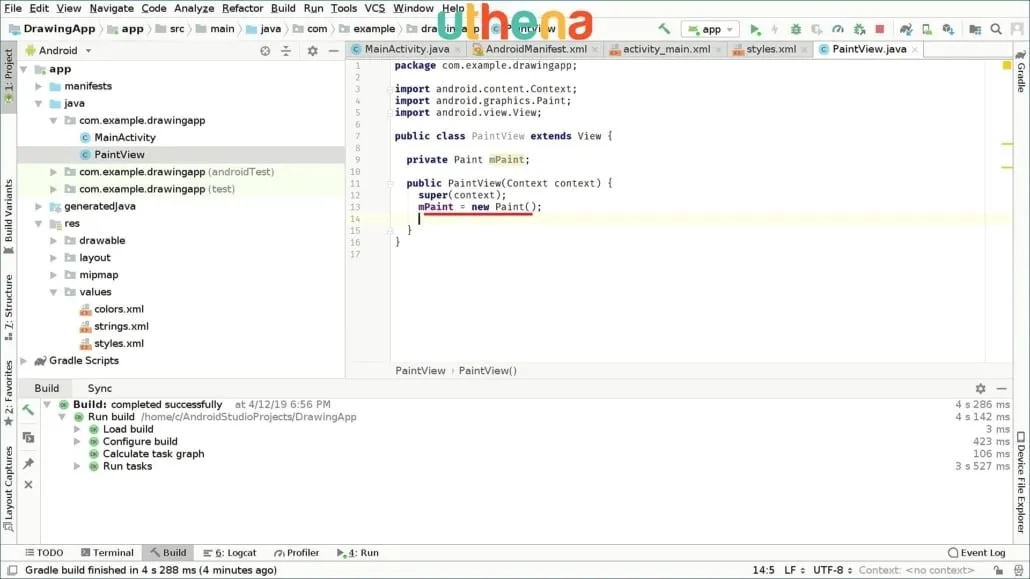
Task: Attach debugger to Android process icon
Action: click(x=859, y=29)
